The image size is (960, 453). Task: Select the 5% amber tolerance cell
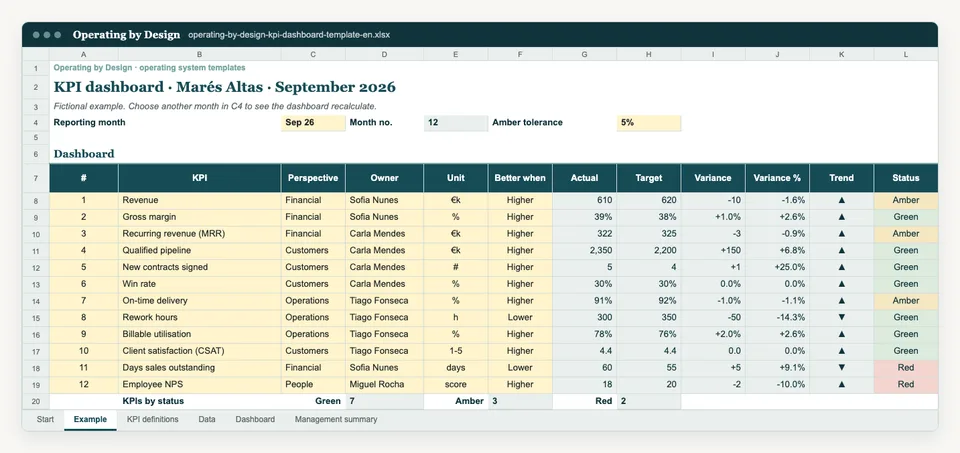tap(648, 122)
